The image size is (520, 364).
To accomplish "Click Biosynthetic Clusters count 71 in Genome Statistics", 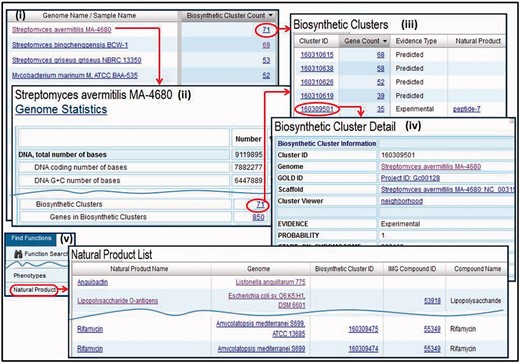I will [x=260, y=205].
